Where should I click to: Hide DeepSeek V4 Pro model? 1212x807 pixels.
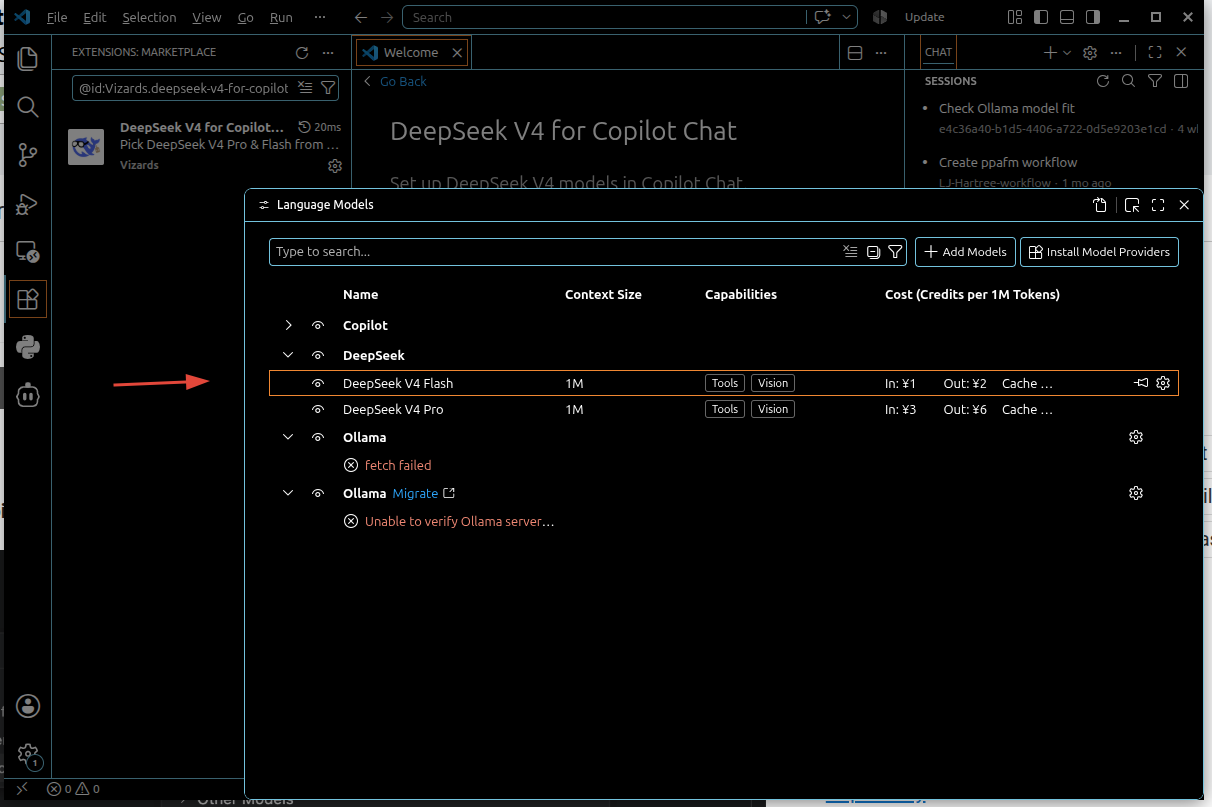[318, 410]
